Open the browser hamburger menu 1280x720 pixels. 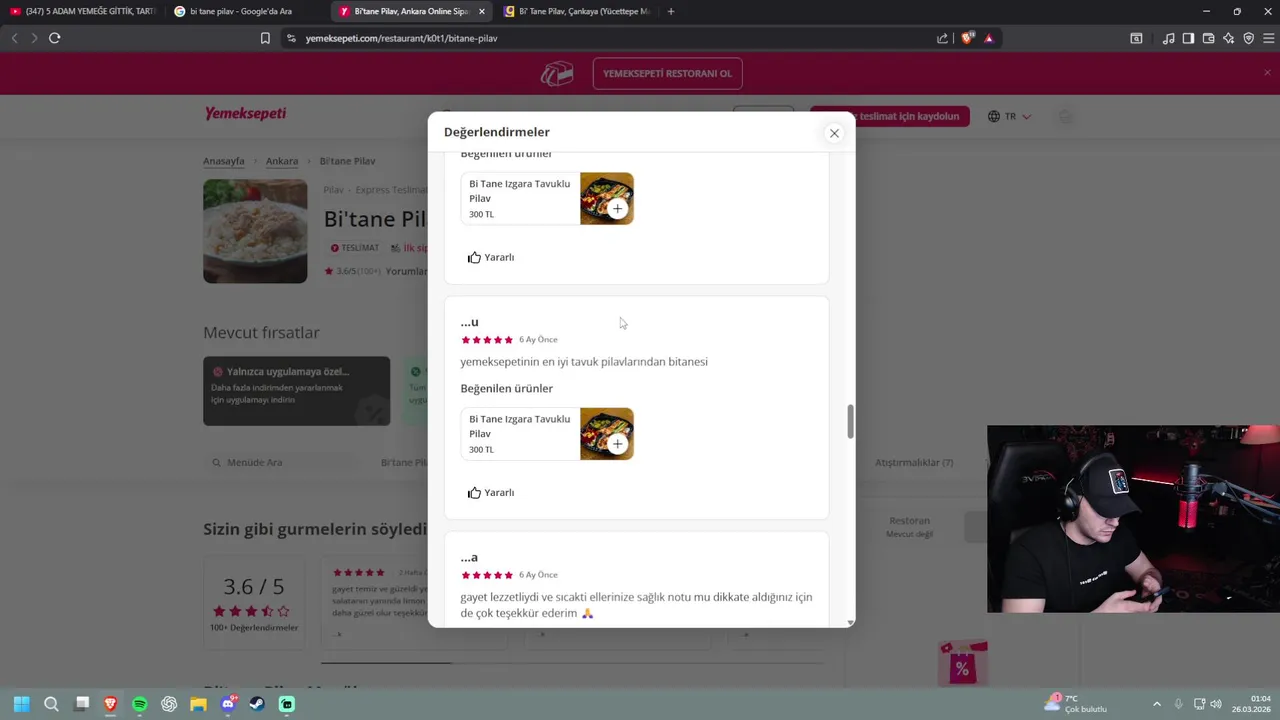pos(1267,38)
